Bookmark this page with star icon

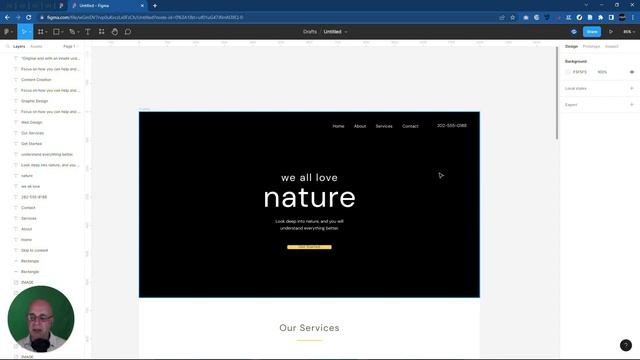[513, 18]
